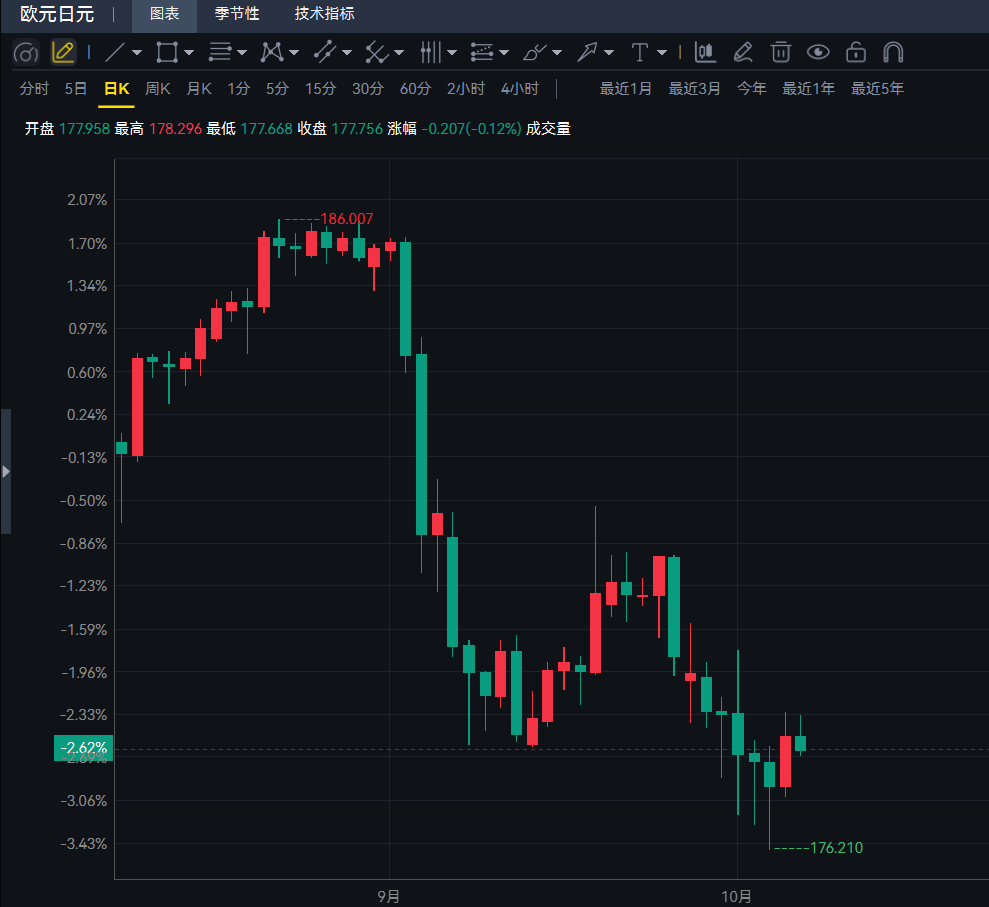Choose the text annotation tool
989x907 pixels.
tap(640, 52)
